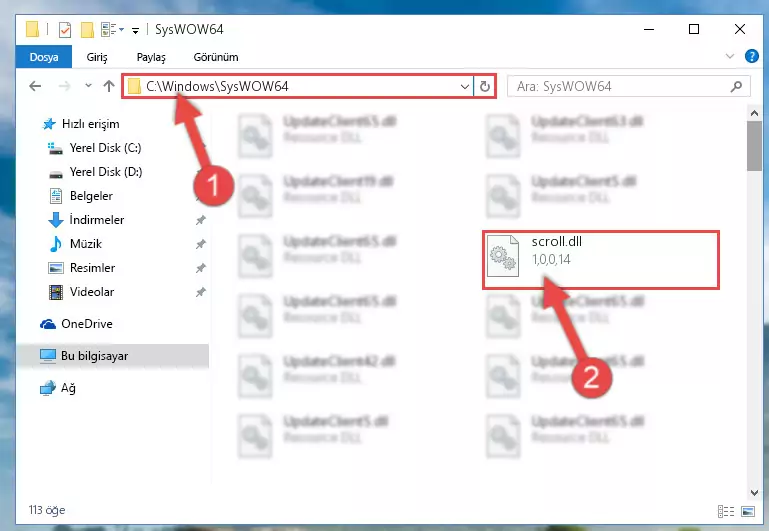Switch to the Paylaş ribbon tab

point(151,57)
